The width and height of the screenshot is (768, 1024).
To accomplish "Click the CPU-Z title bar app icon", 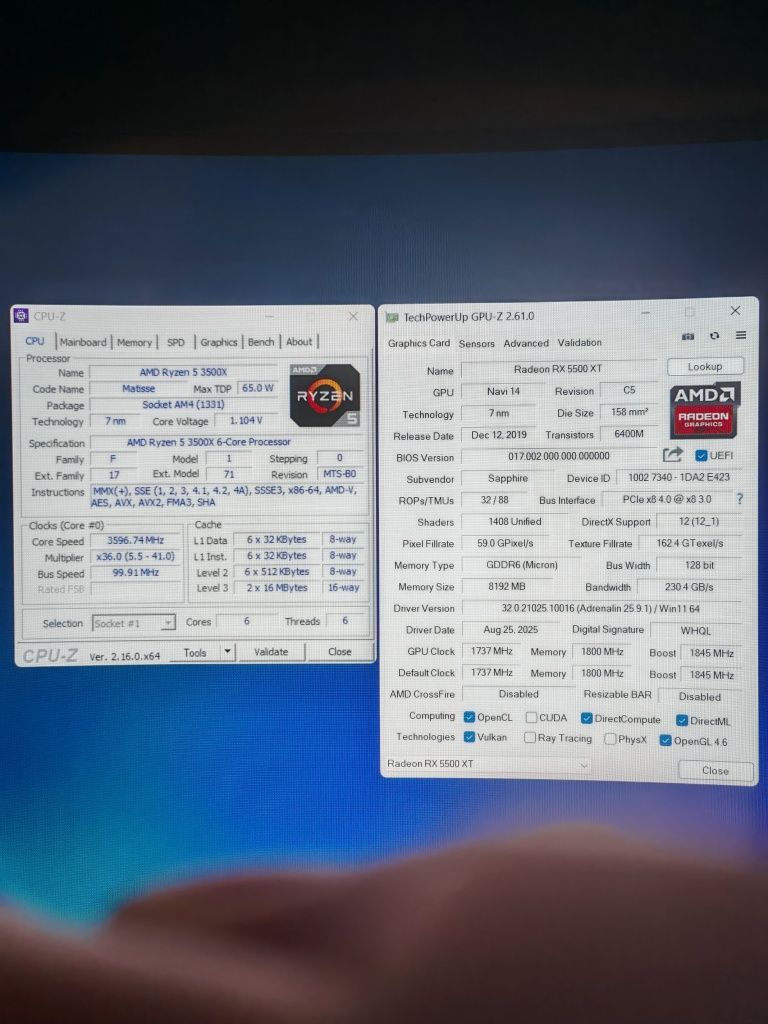I will coord(21,316).
